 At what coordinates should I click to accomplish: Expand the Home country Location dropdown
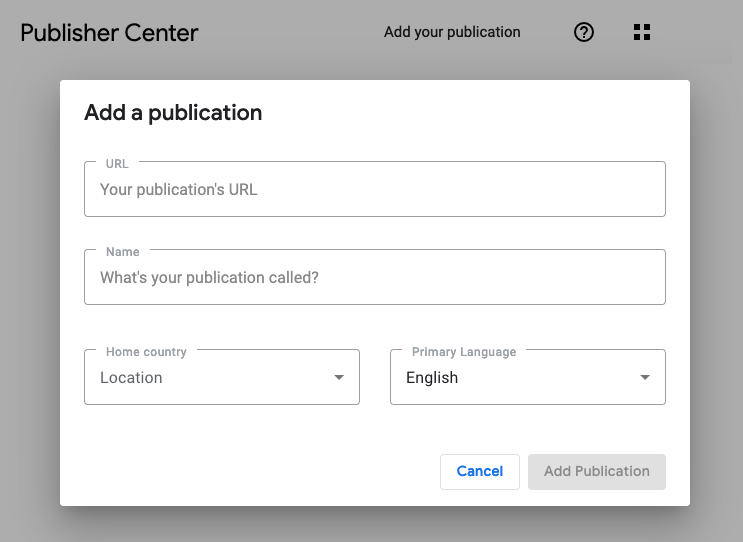point(221,377)
